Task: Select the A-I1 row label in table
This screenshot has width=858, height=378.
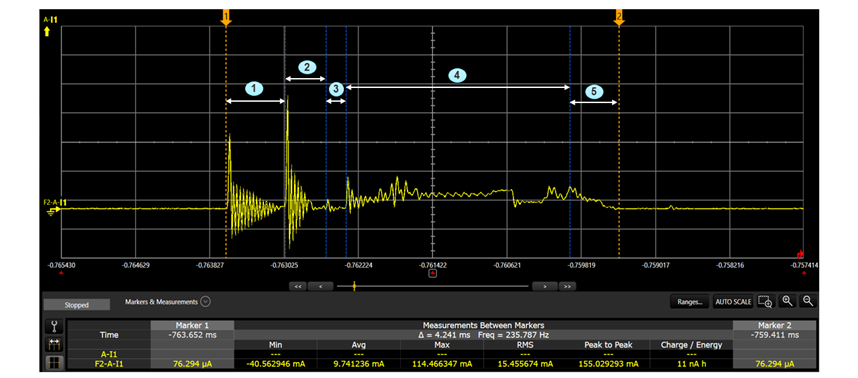Action: tap(109, 354)
